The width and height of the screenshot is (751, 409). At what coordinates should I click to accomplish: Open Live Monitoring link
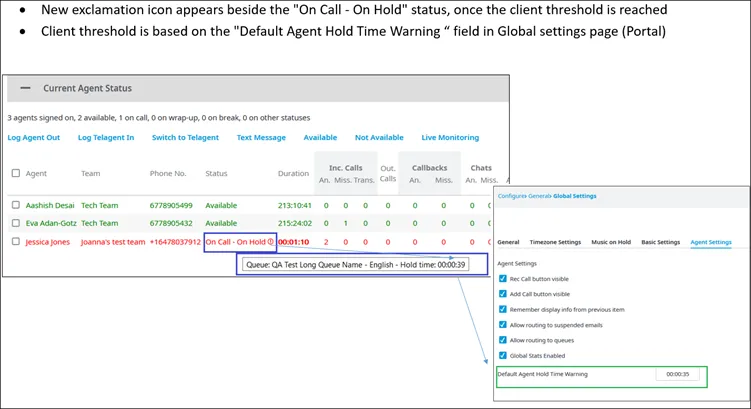point(450,137)
